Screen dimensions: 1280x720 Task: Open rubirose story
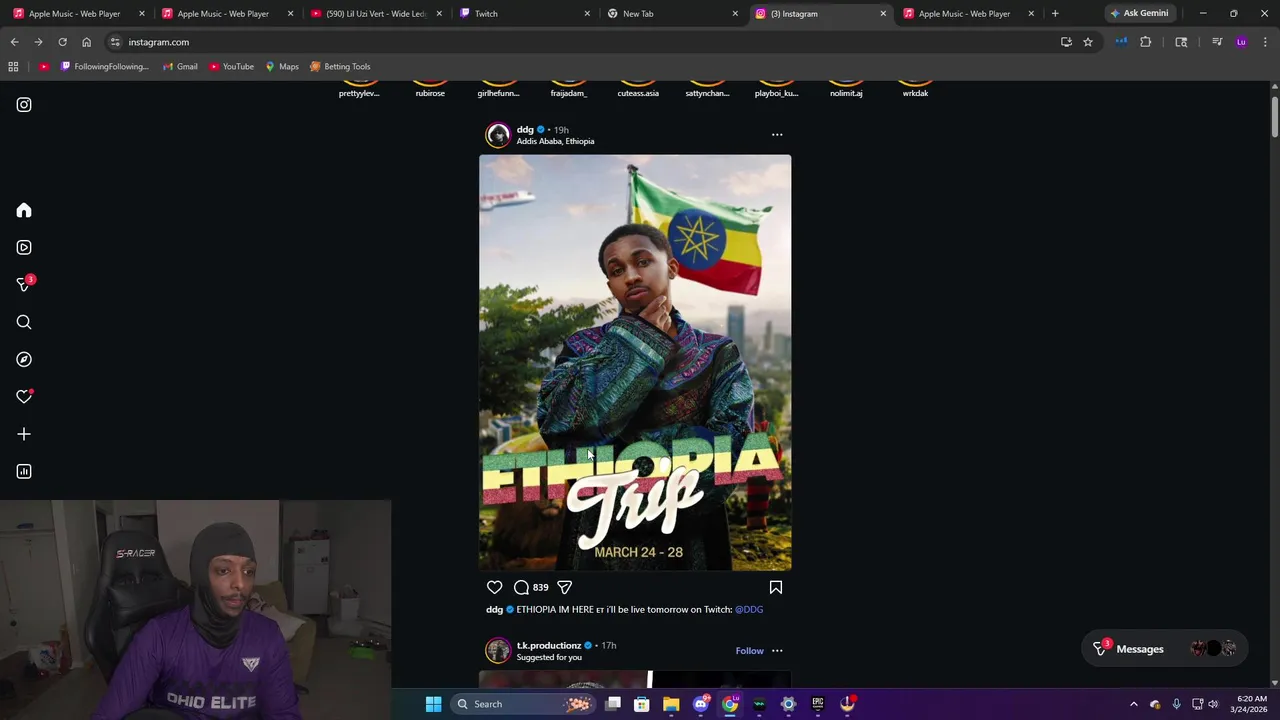pos(430,89)
